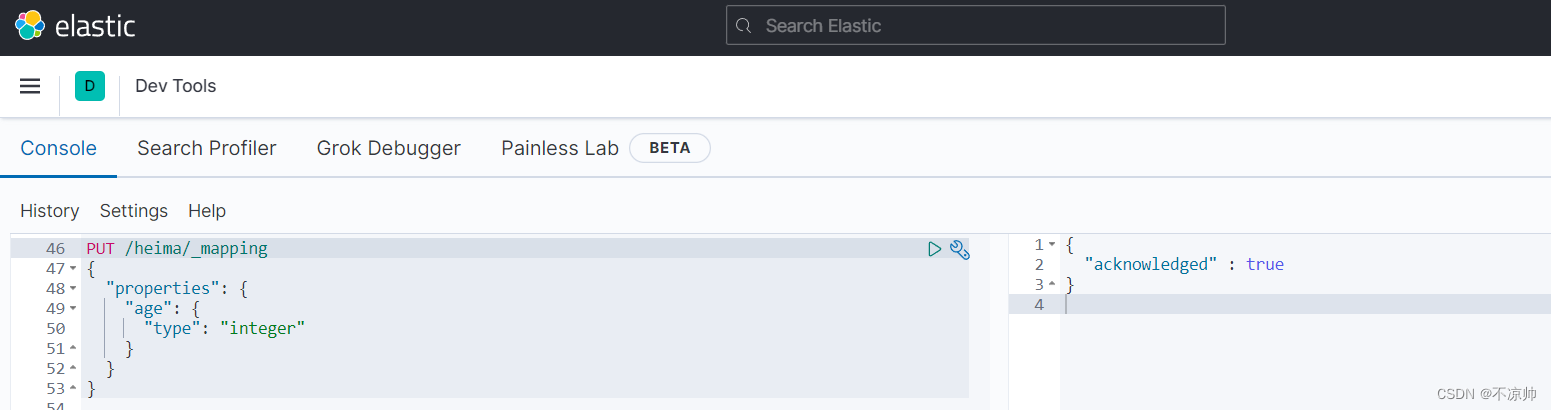Focus the Search Elastic input field
The width and height of the screenshot is (1551, 410).
coord(976,26)
